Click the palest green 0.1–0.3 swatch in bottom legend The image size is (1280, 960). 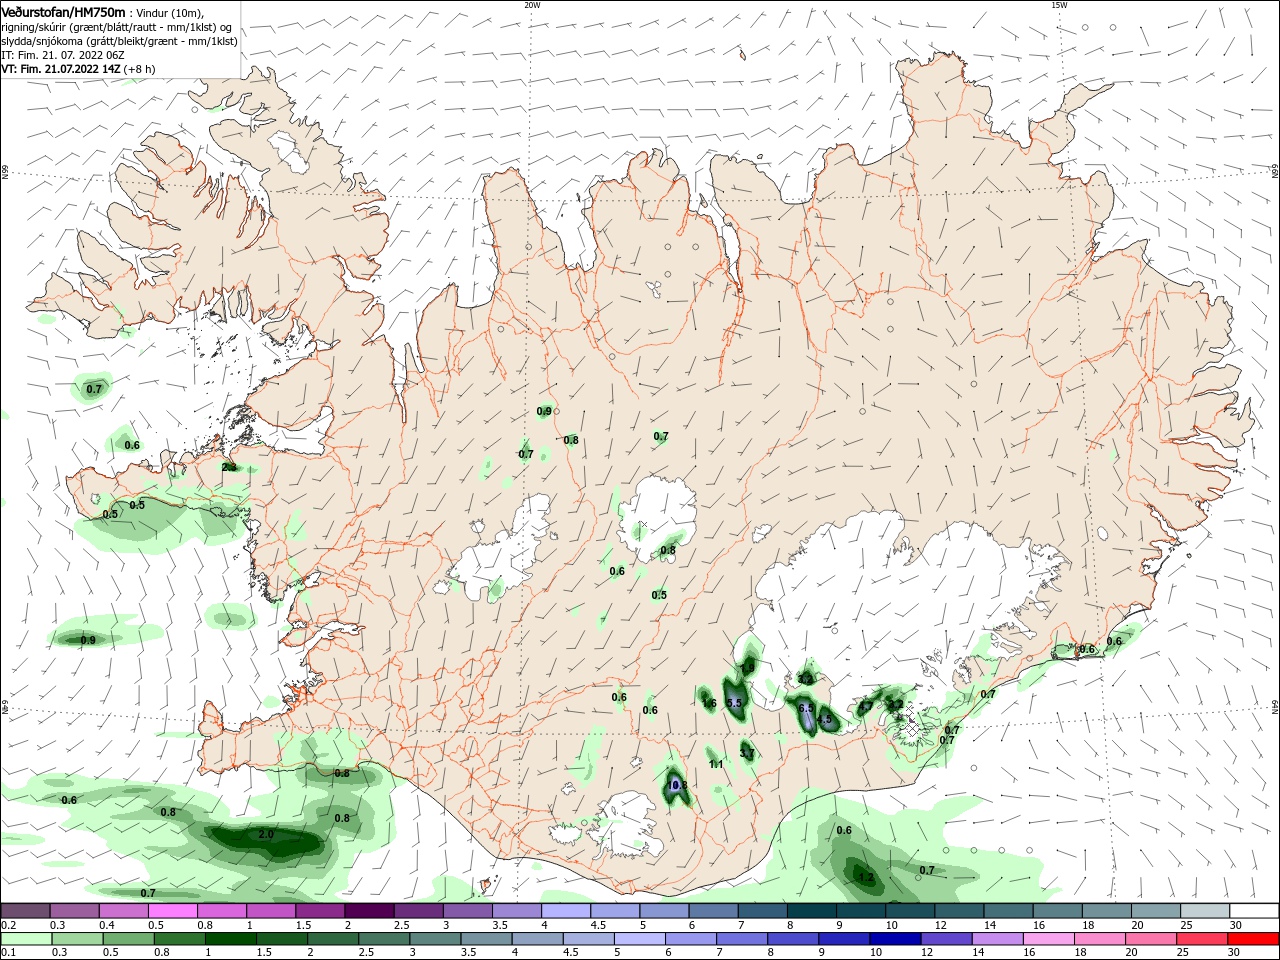tap(26, 939)
